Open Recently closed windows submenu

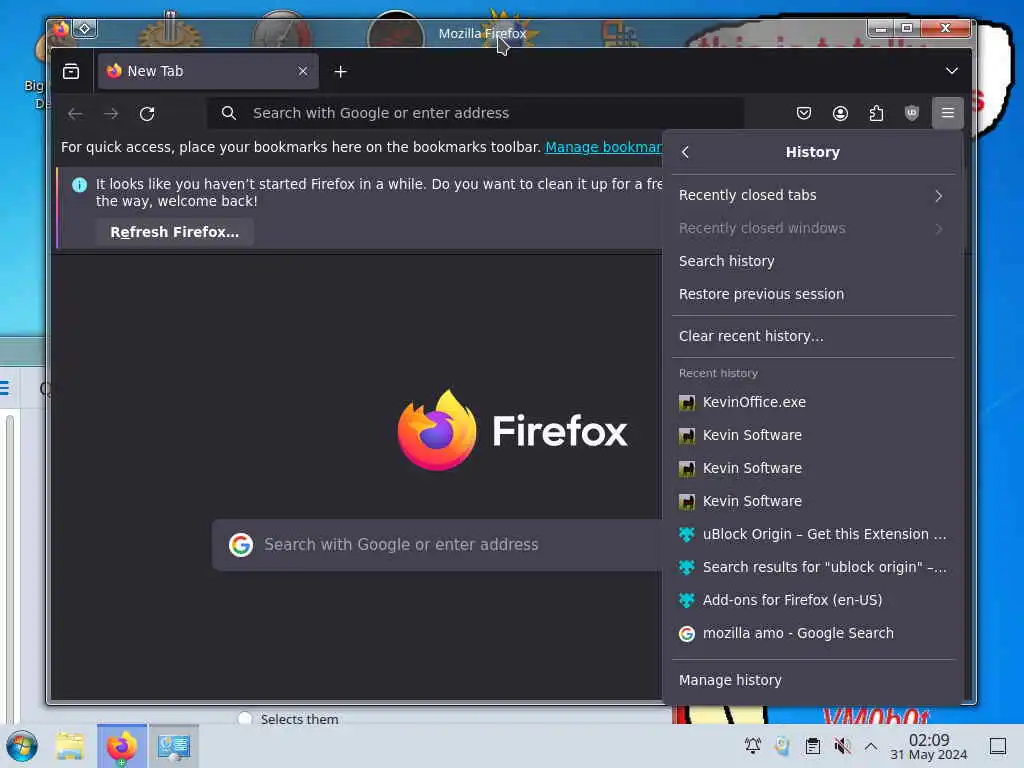coord(812,229)
